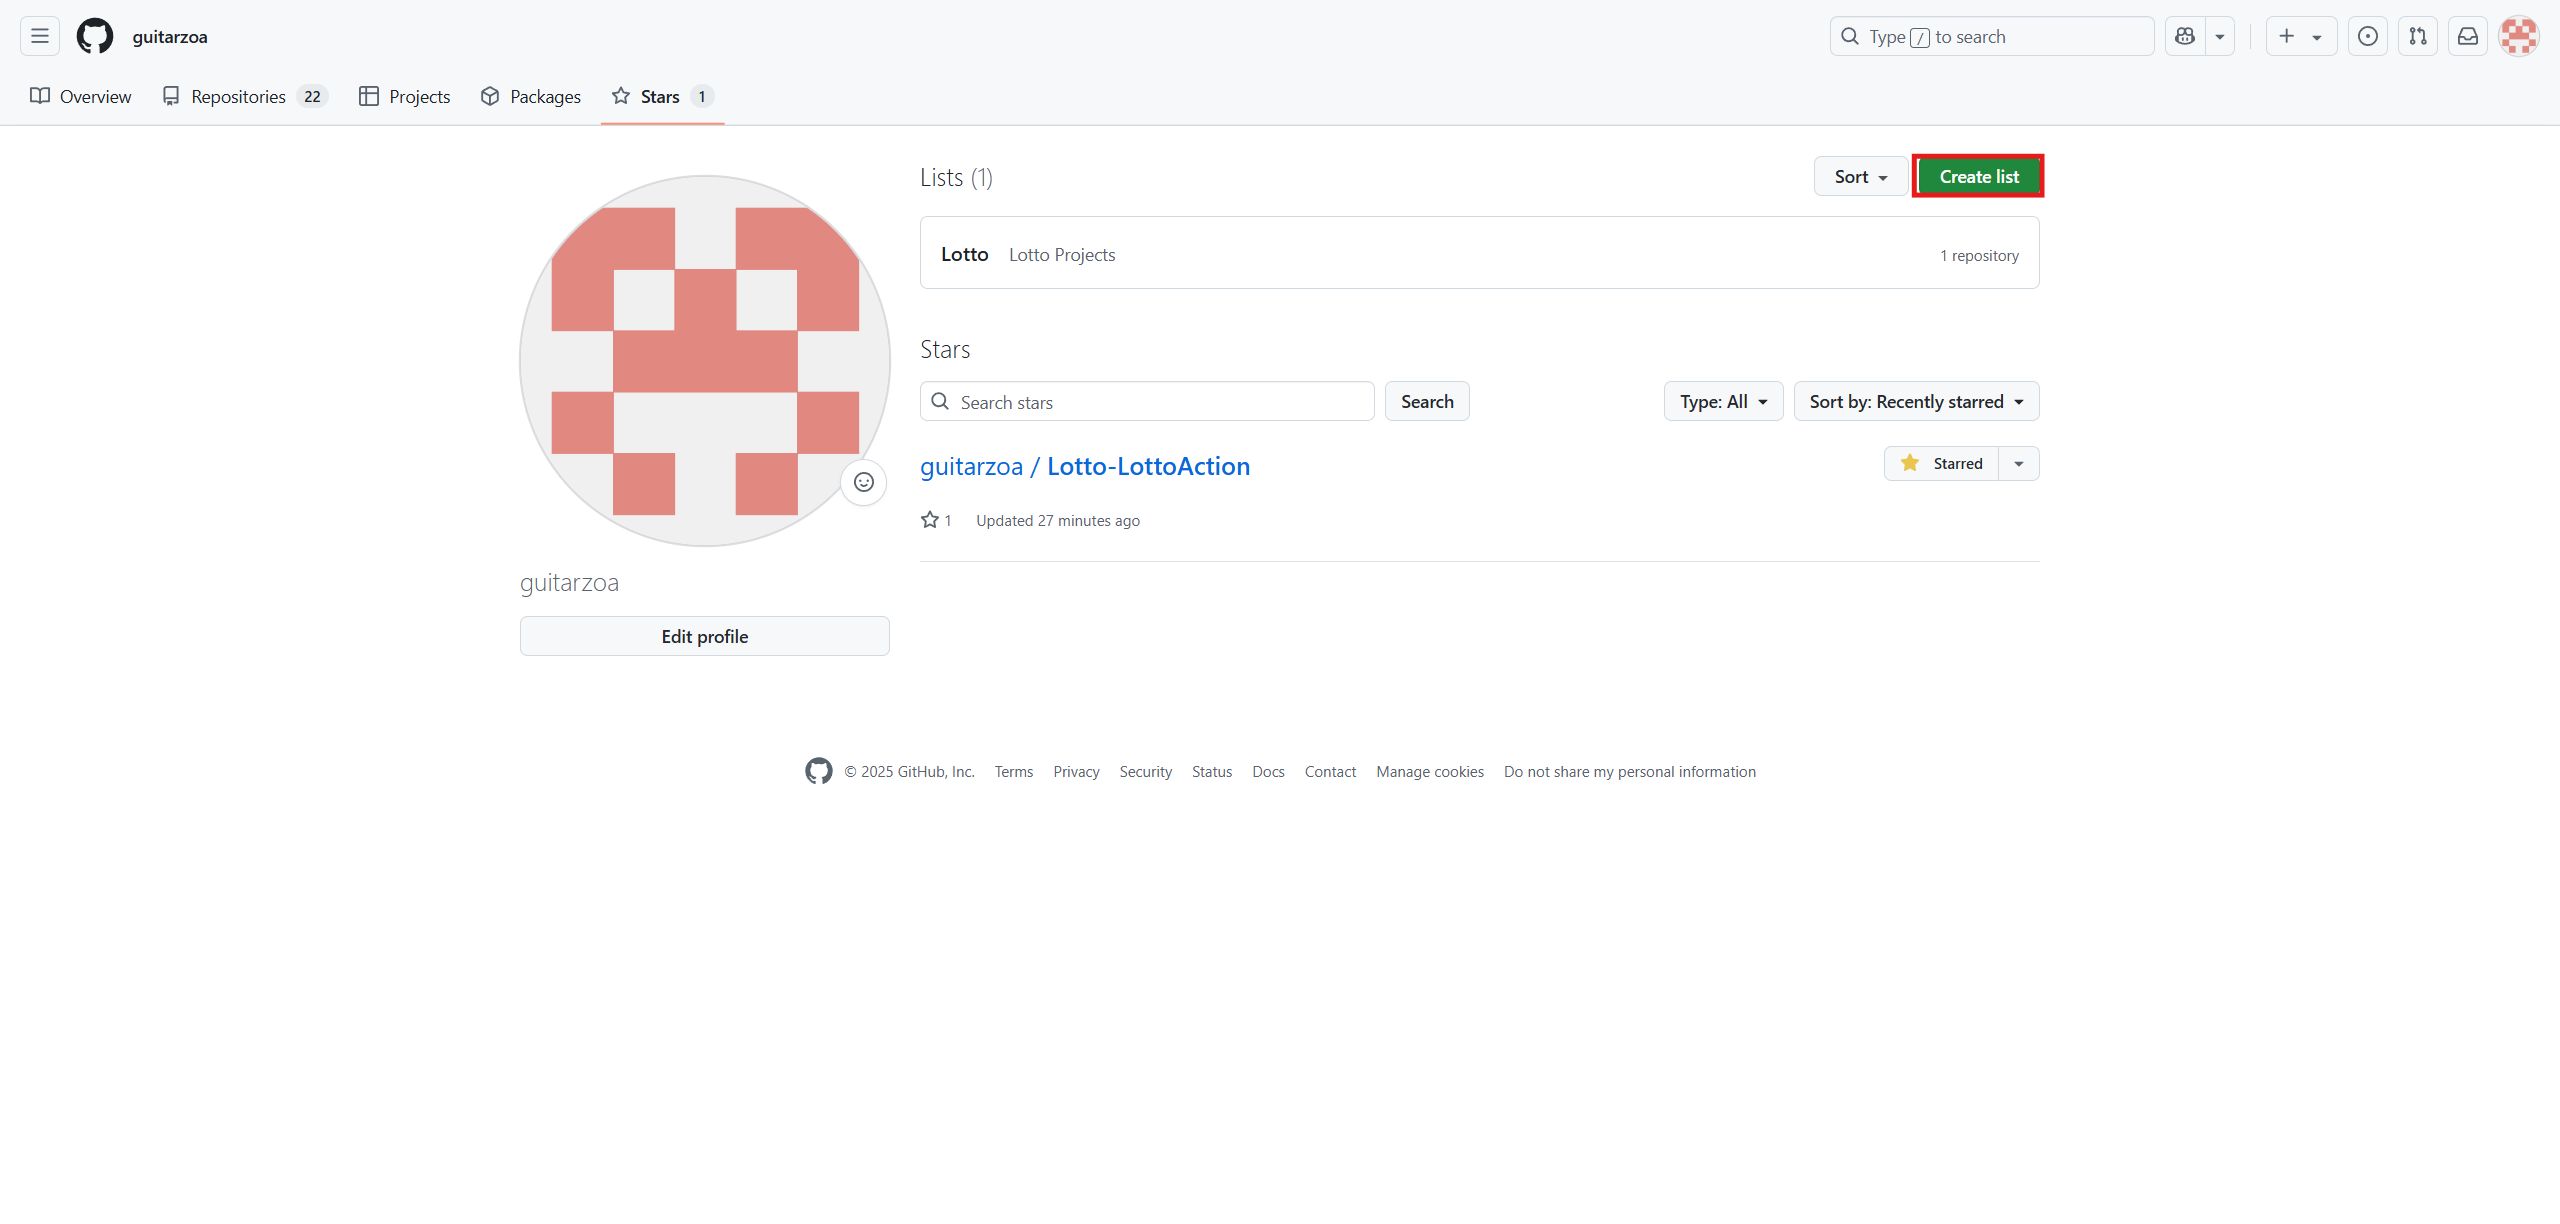Open the Status footer link
2560x1224 pixels.
coord(1212,772)
